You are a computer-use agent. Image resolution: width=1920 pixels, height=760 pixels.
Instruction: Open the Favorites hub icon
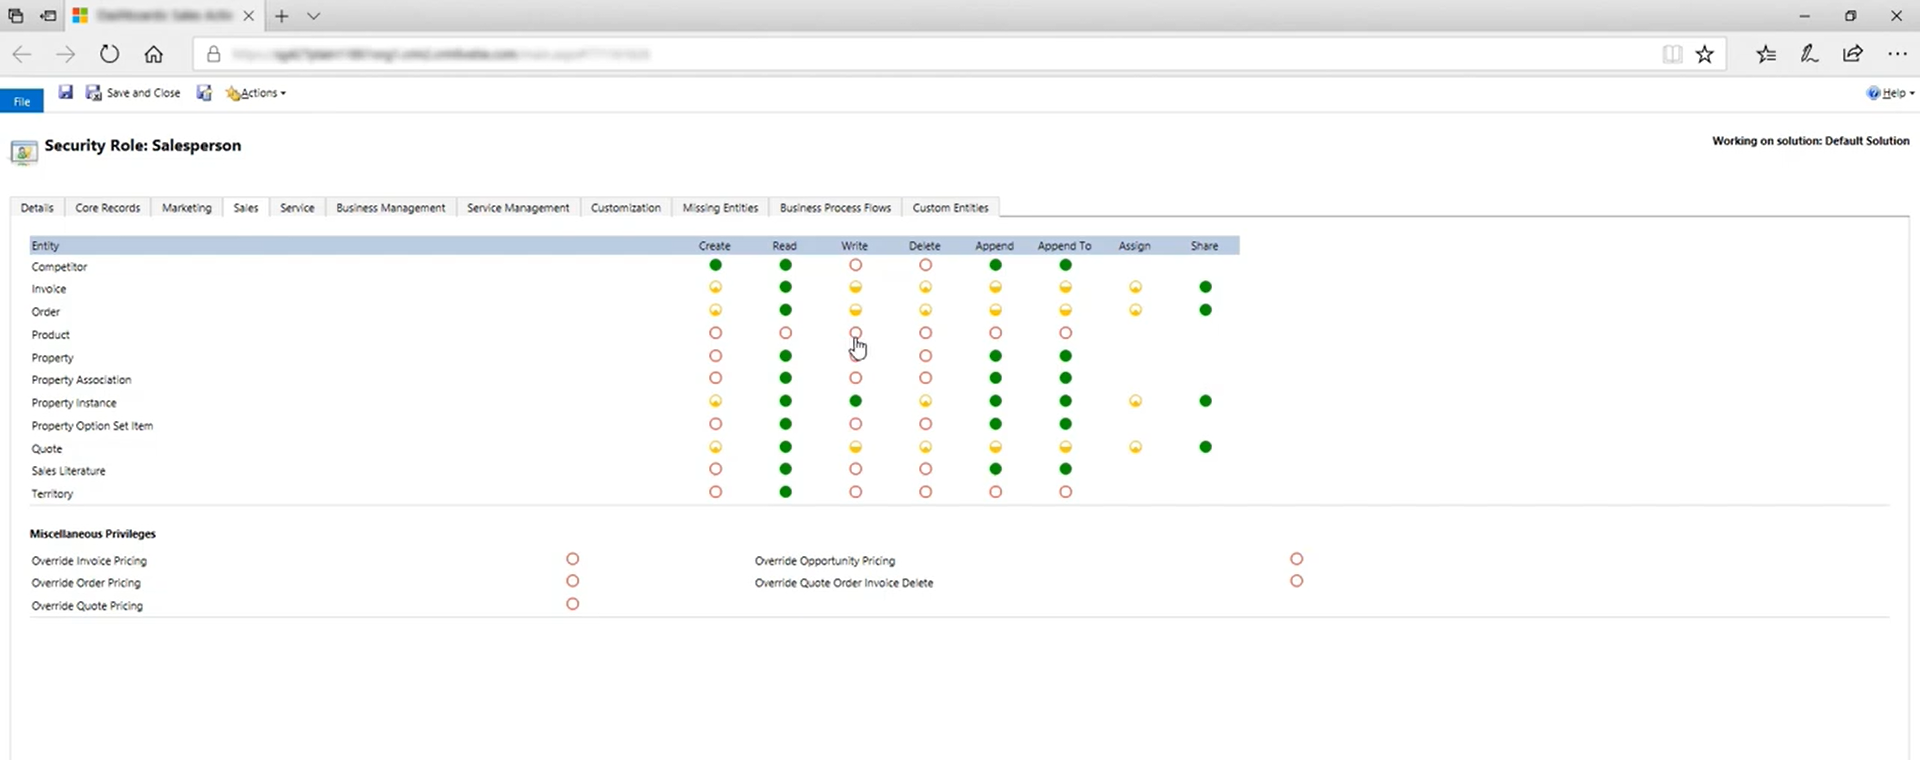pyautogui.click(x=1766, y=54)
